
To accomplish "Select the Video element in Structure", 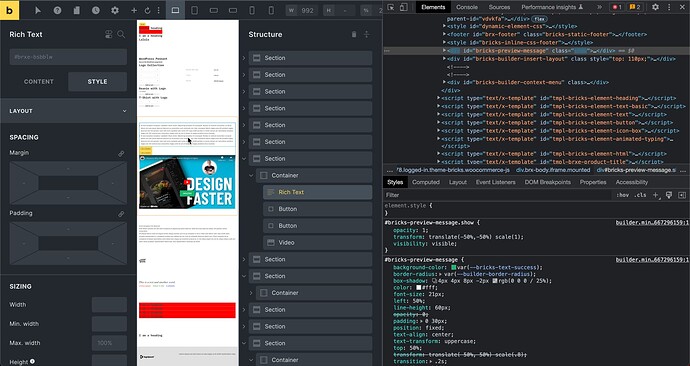I will [x=317, y=242].
